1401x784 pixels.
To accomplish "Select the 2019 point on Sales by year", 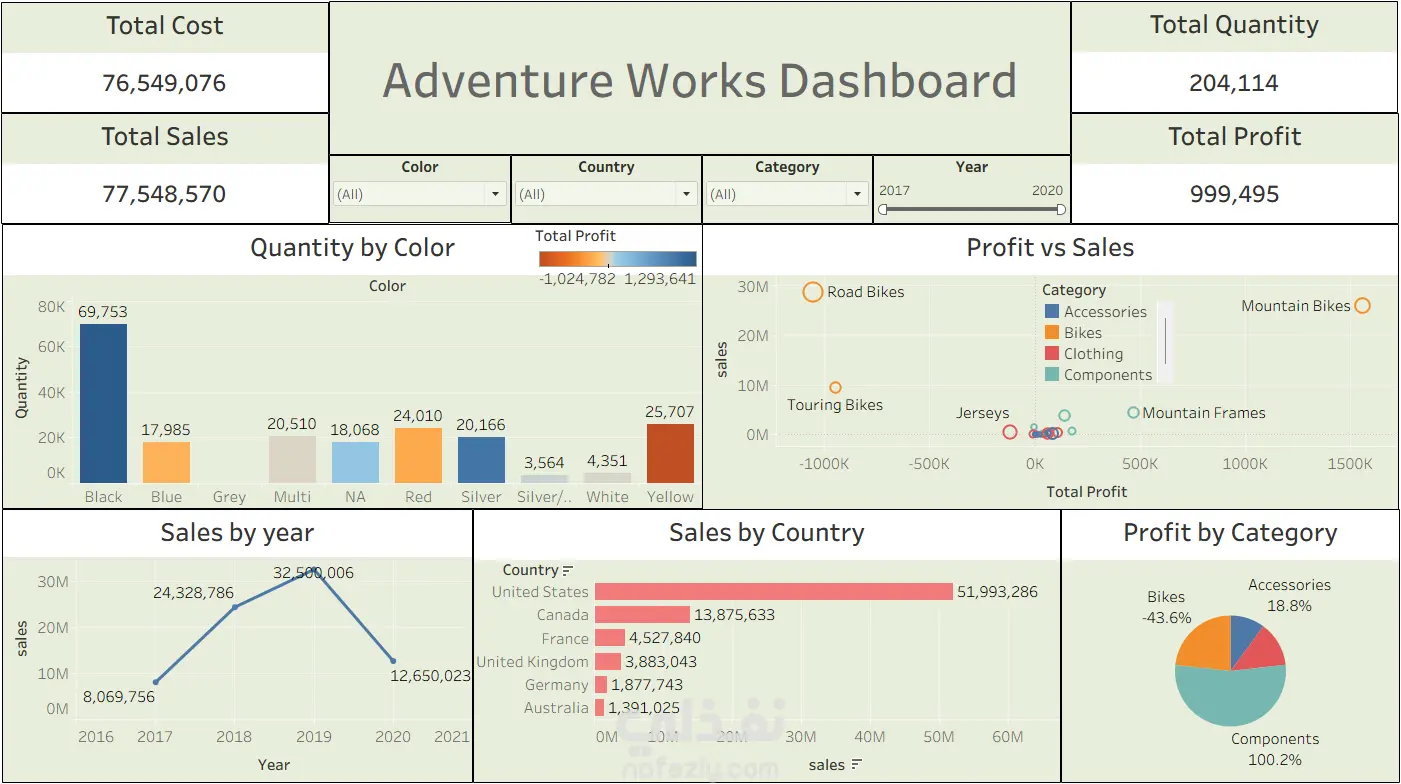I will pos(314,571).
